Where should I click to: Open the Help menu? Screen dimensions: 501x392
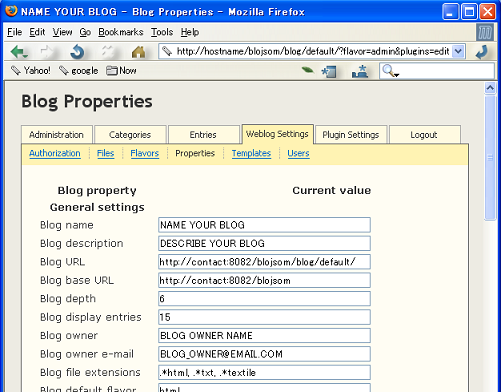tap(190, 32)
